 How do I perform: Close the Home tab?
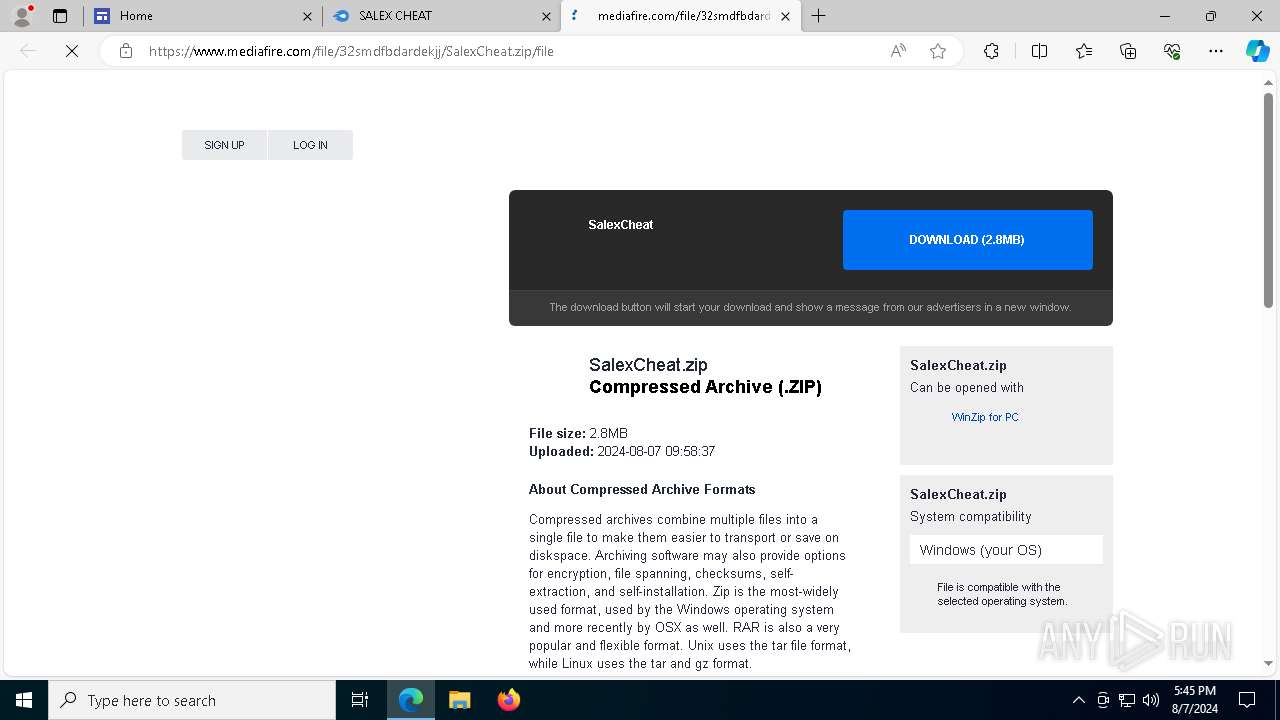(x=307, y=16)
